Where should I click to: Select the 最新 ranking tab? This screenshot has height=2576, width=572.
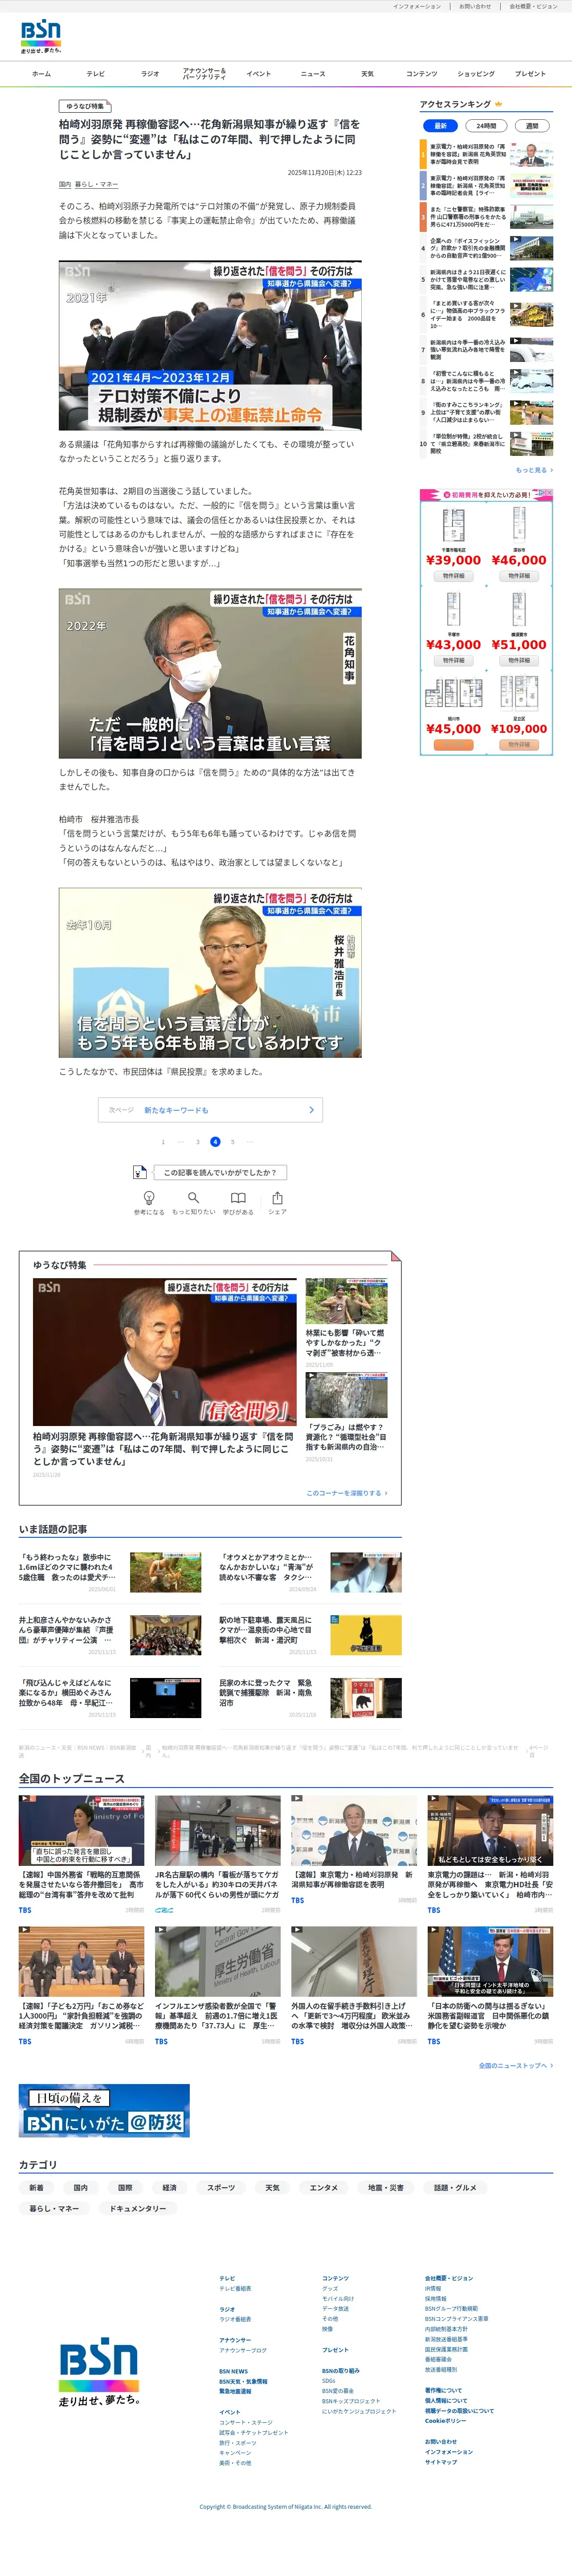click(x=440, y=126)
